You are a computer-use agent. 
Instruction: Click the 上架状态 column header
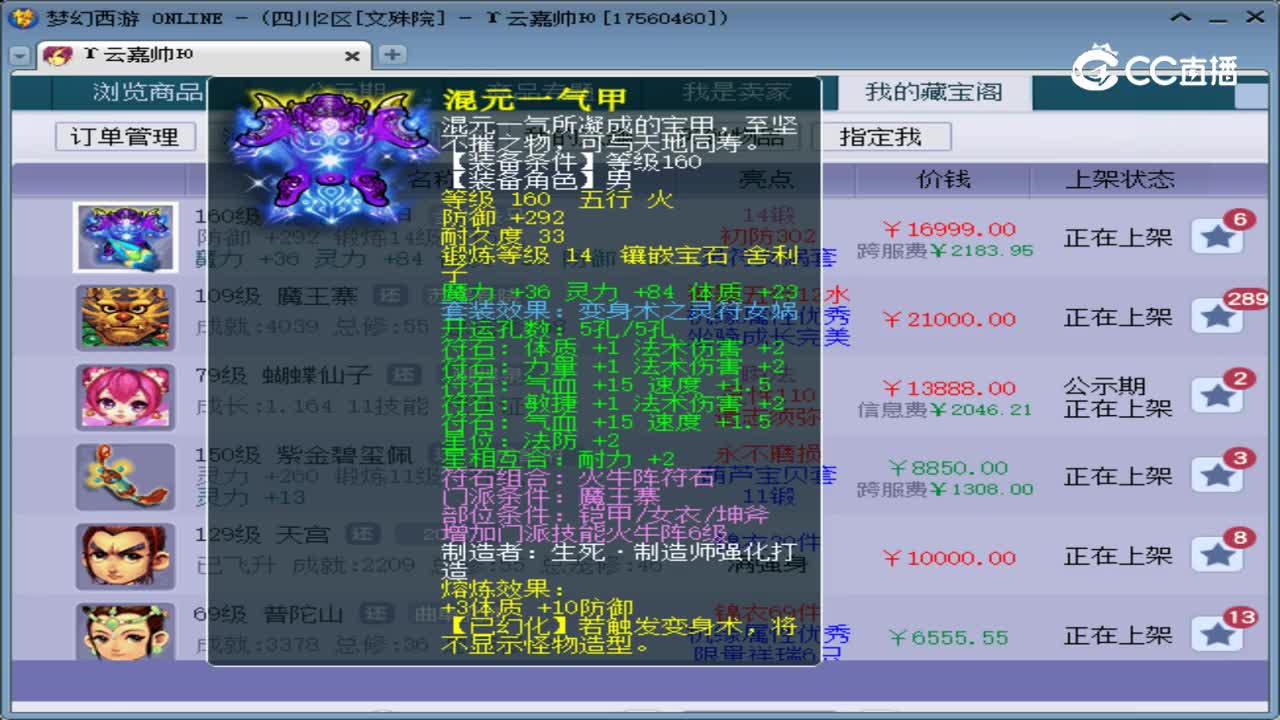pyautogui.click(x=1119, y=179)
